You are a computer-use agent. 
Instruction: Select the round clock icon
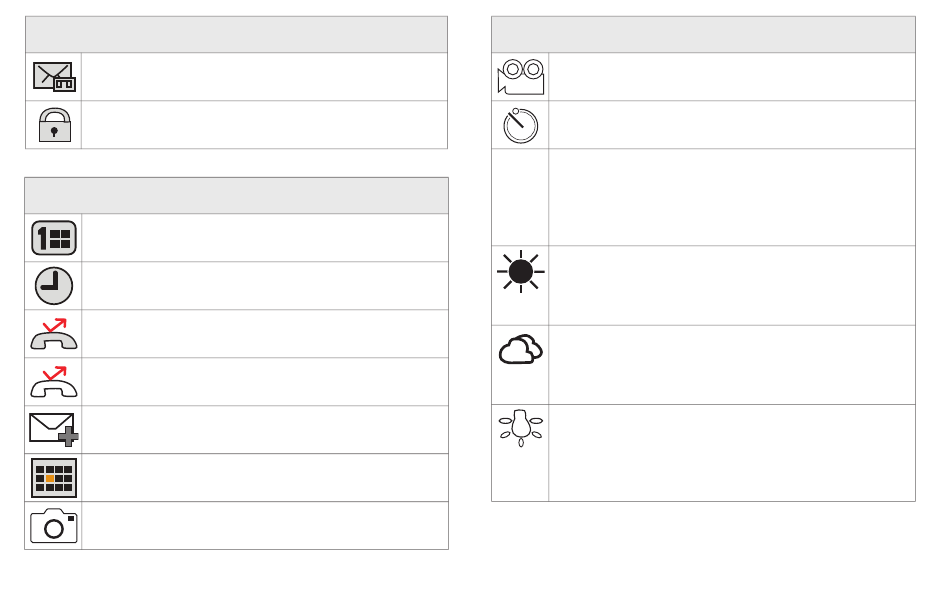(x=54, y=286)
